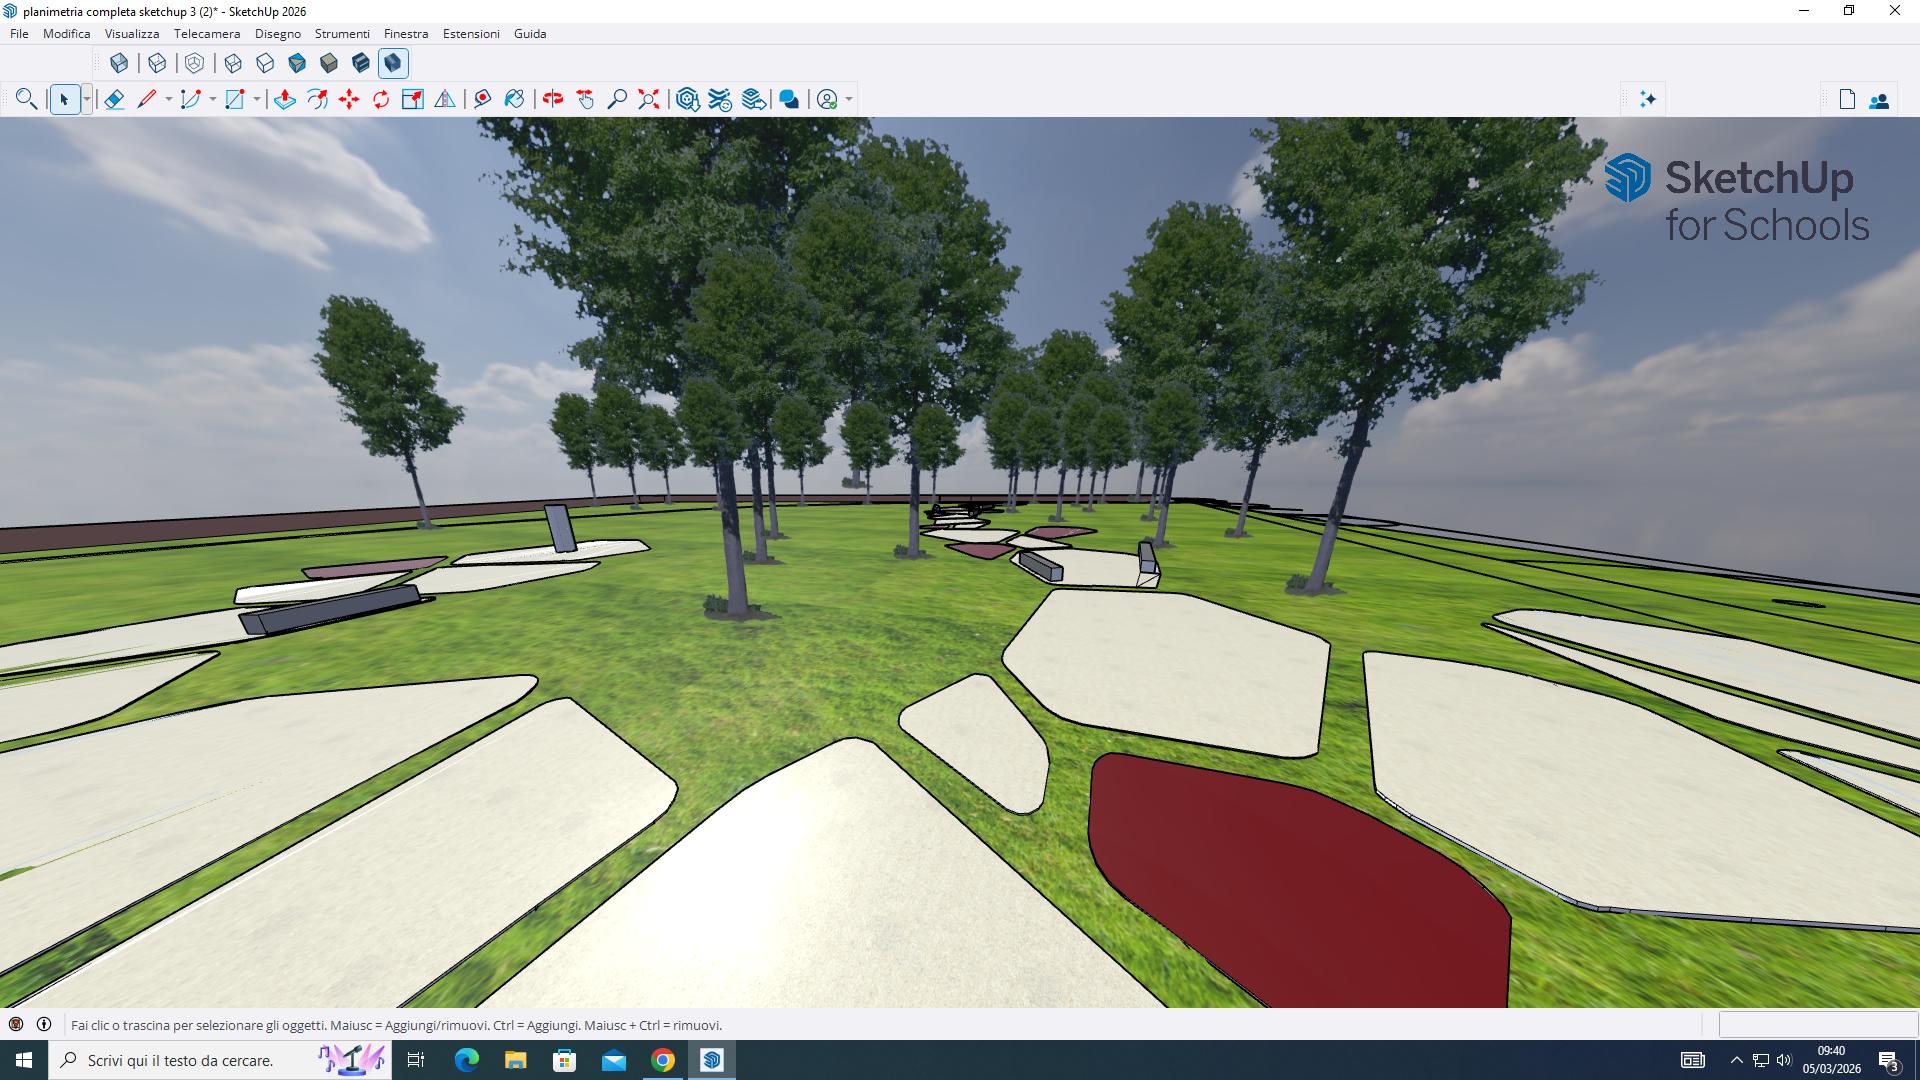Open the Line tool dropdown arrow
Screen dimensions: 1920x1080
(x=168, y=99)
